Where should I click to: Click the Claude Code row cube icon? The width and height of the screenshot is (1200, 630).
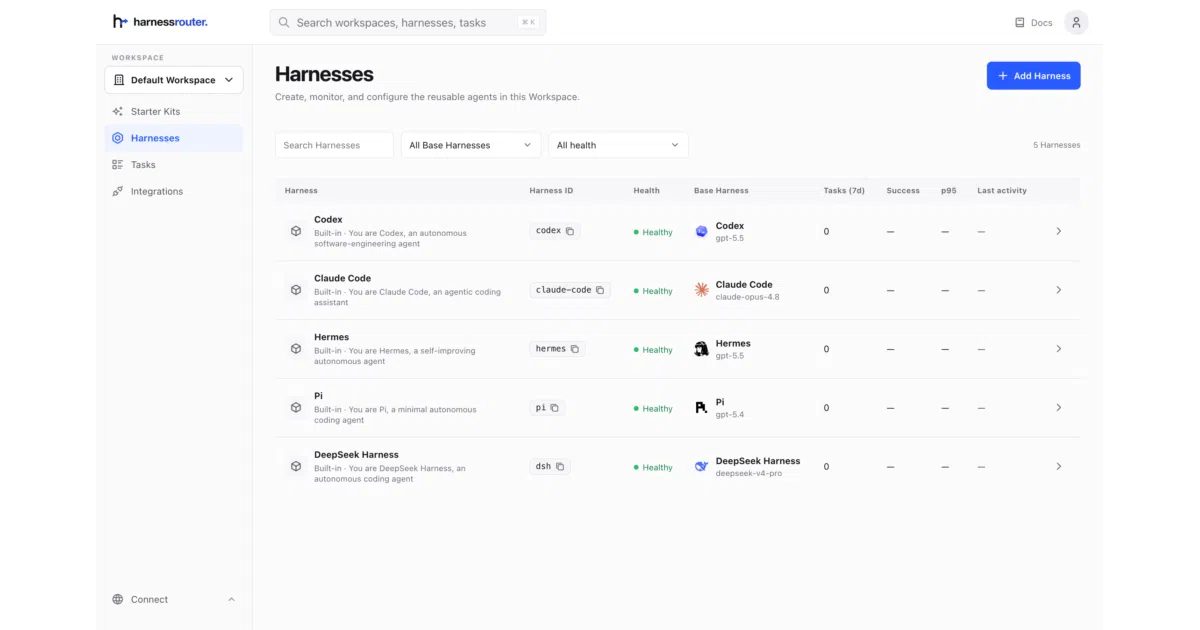pos(296,290)
